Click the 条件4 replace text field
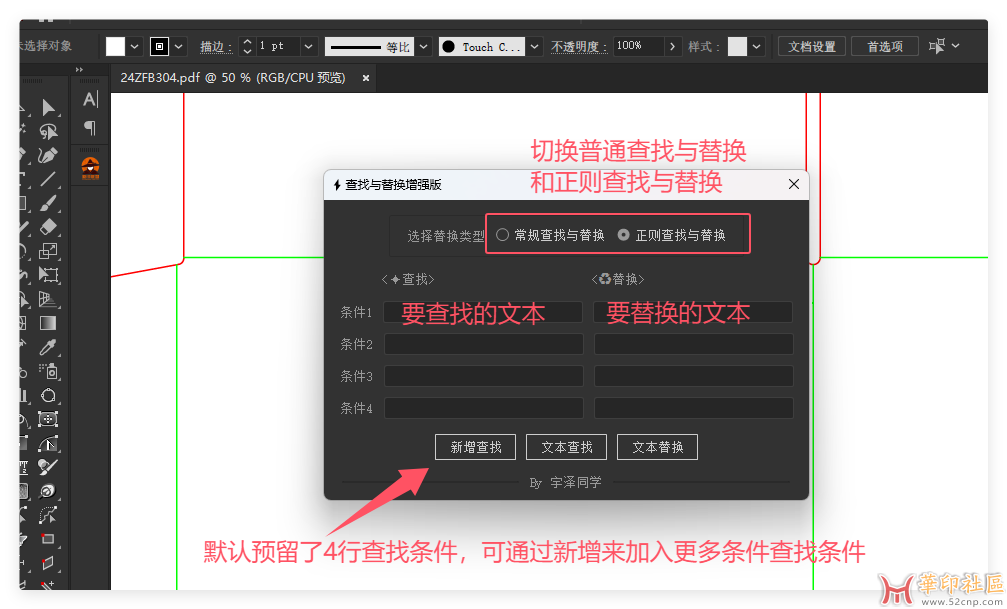This screenshot has width=1007, height=609. tap(694, 408)
